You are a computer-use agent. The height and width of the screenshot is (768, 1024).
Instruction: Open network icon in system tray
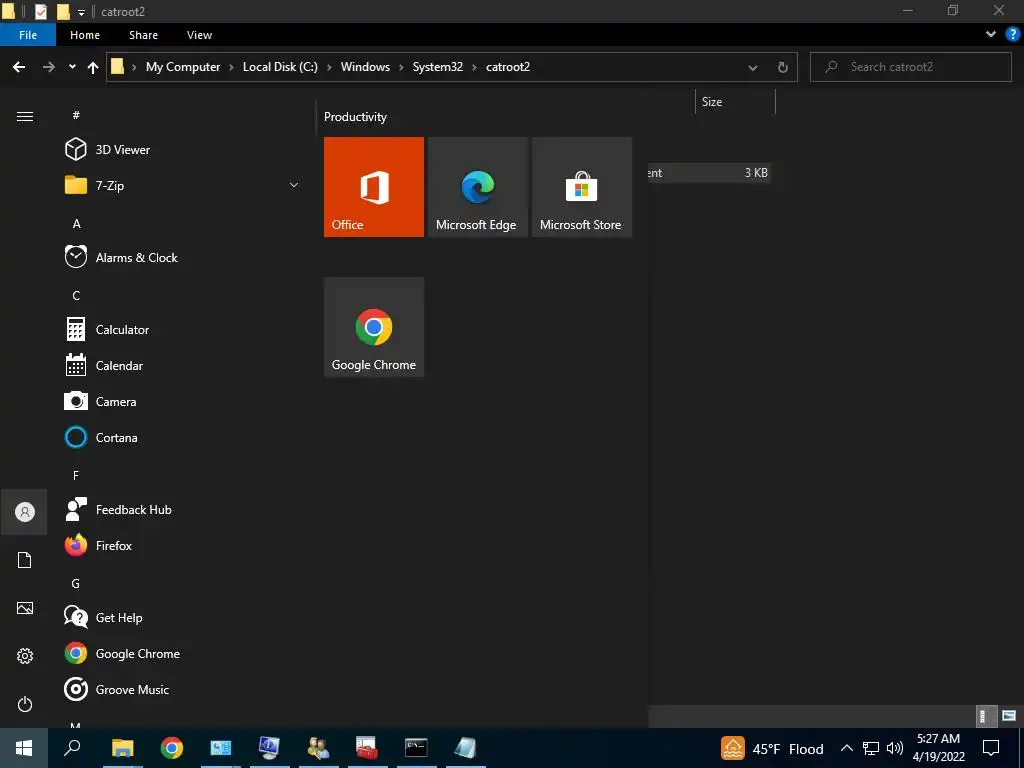click(871, 748)
